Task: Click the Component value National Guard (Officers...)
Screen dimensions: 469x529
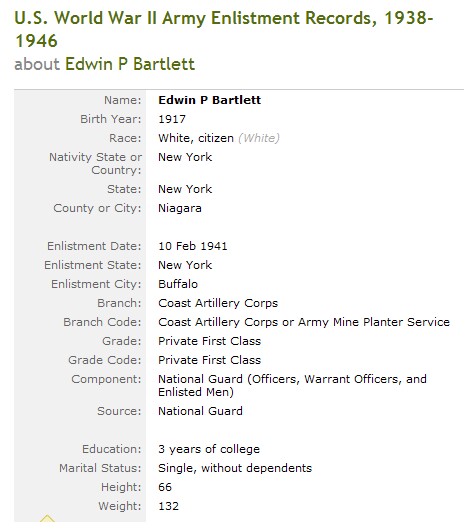Action: tap(292, 385)
